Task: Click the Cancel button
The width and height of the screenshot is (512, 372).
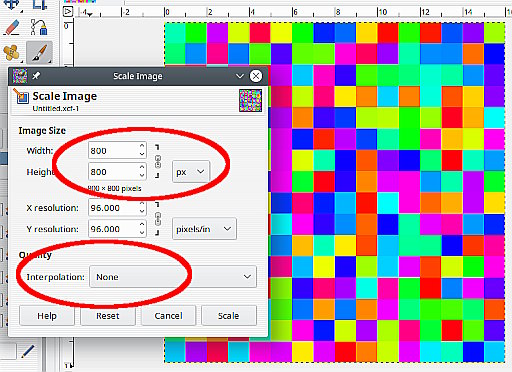Action: pos(168,315)
